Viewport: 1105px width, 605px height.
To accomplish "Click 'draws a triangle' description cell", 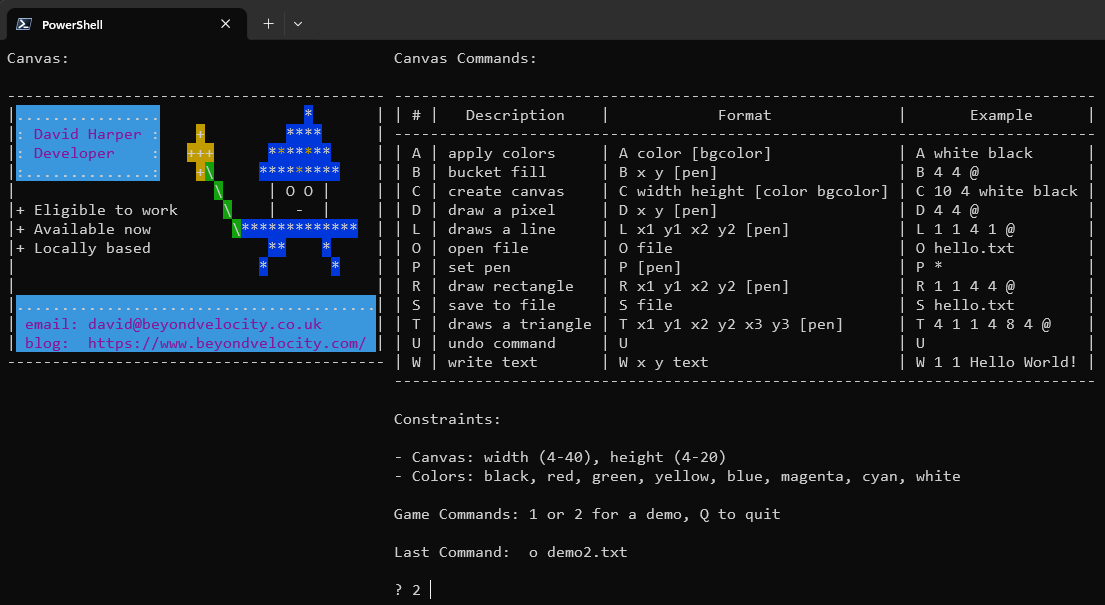I will [520, 324].
